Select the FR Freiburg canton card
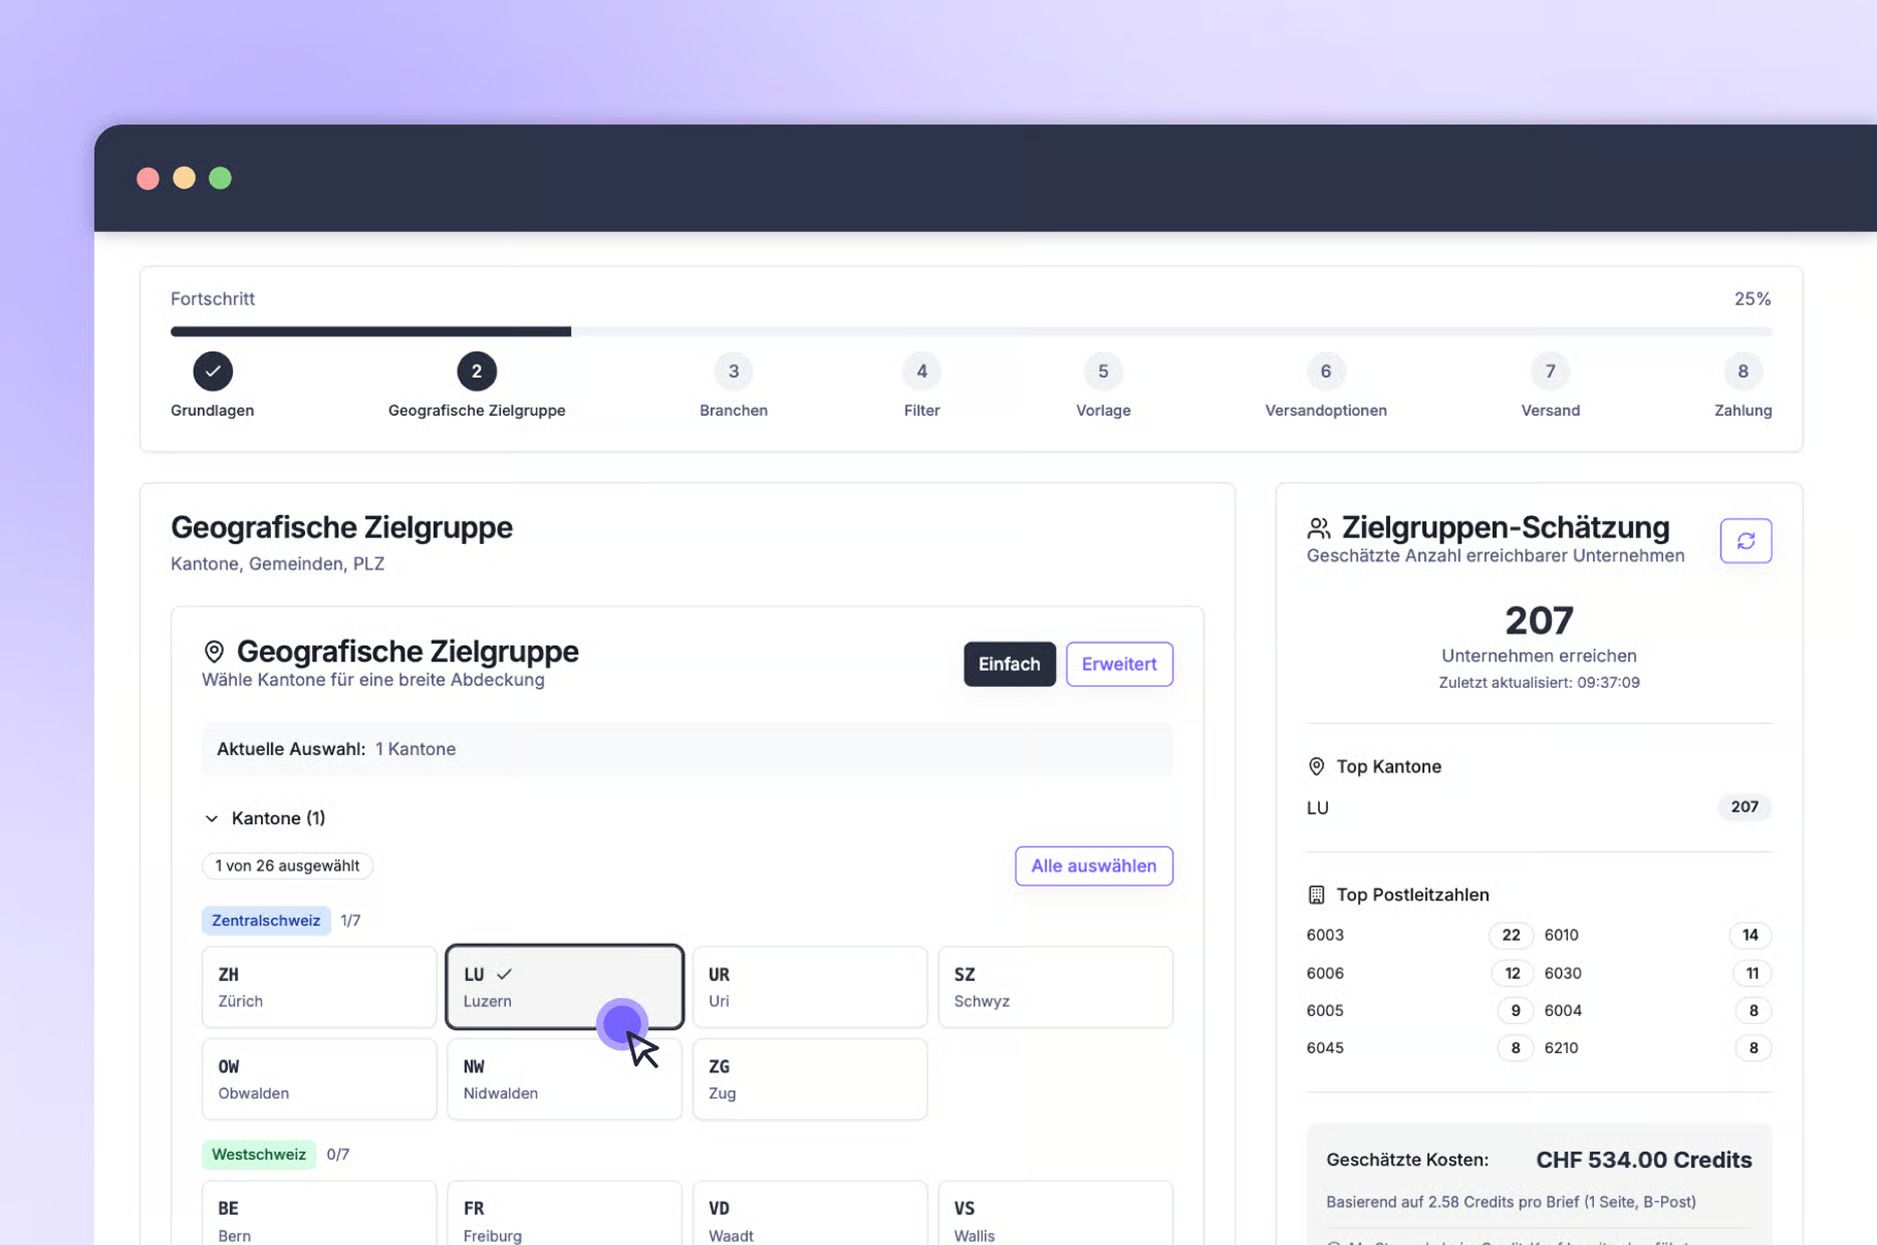Screen dimensions: 1877x1245 tap(565, 1214)
